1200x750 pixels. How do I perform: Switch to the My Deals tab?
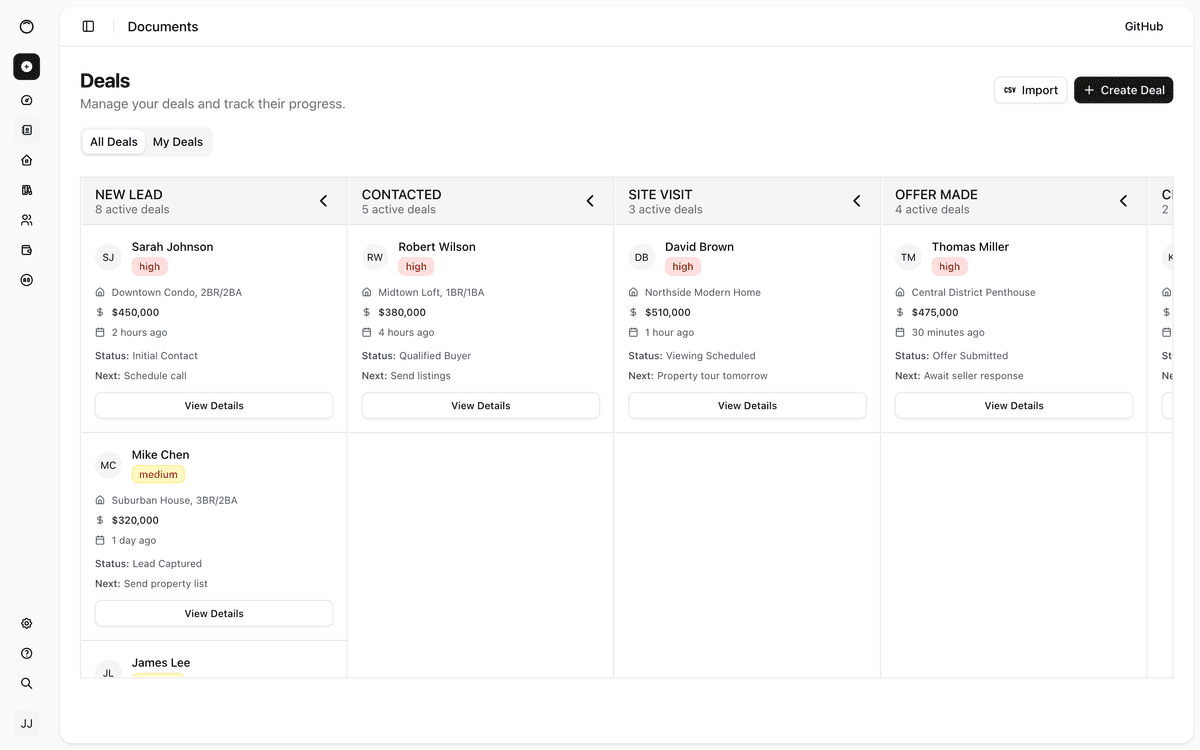[178, 142]
